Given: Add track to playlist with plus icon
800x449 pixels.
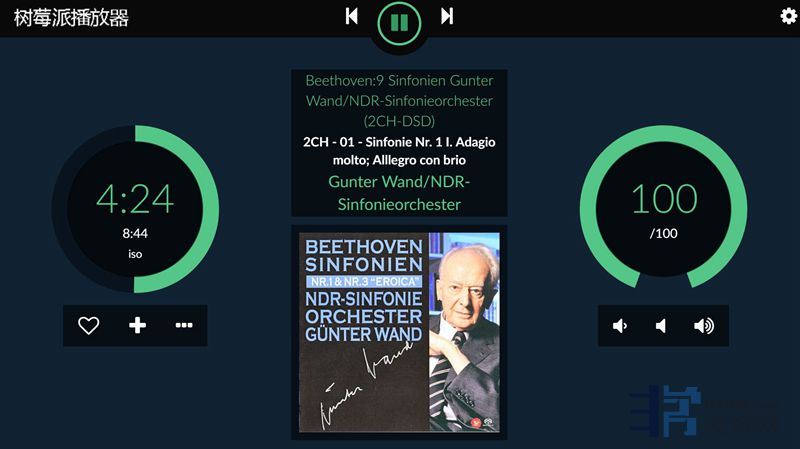Looking at the screenshot, I should [137, 325].
